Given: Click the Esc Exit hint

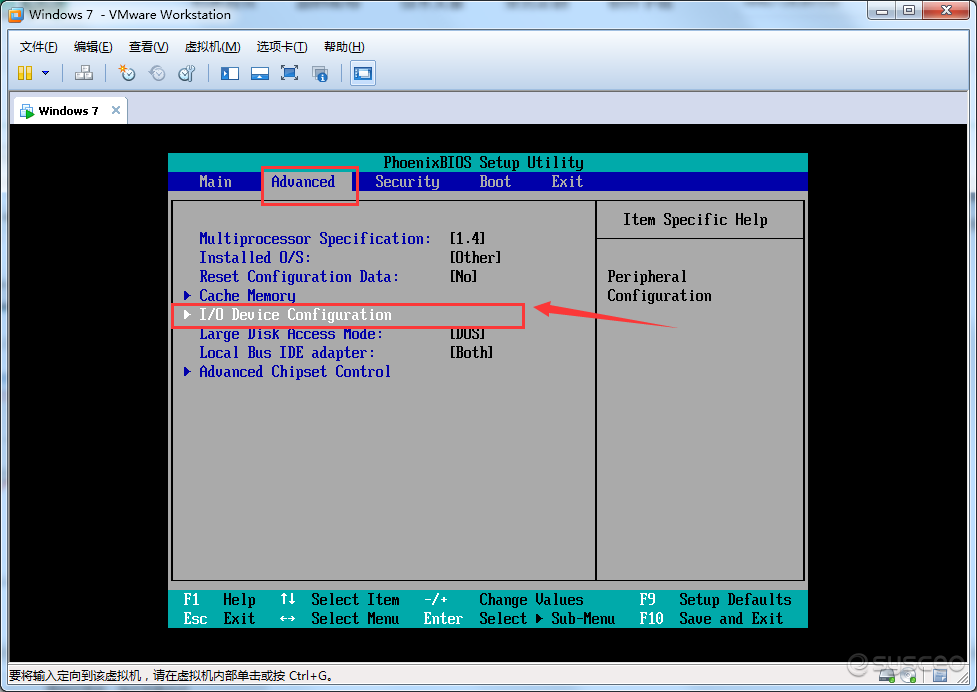Looking at the screenshot, I should pyautogui.click(x=219, y=619).
